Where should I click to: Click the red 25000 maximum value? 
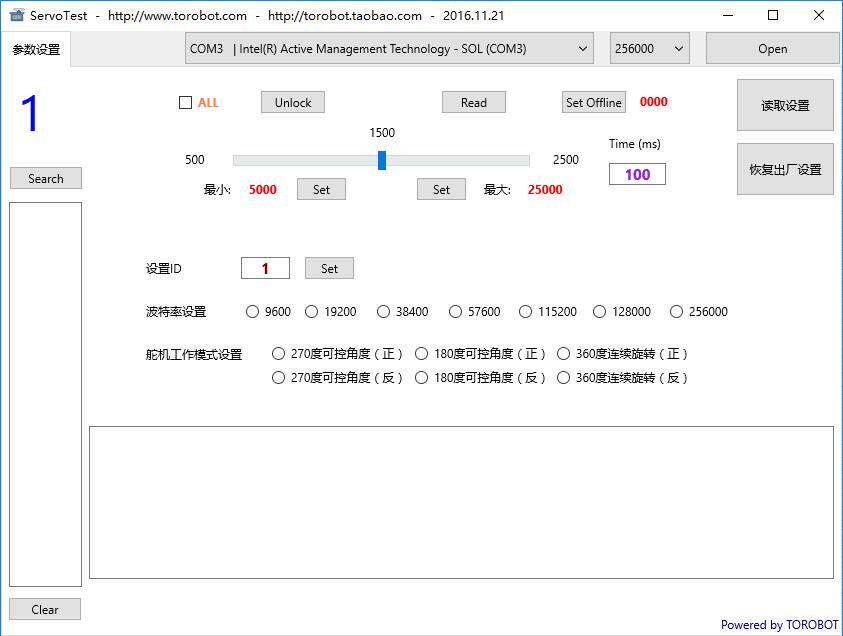click(545, 190)
